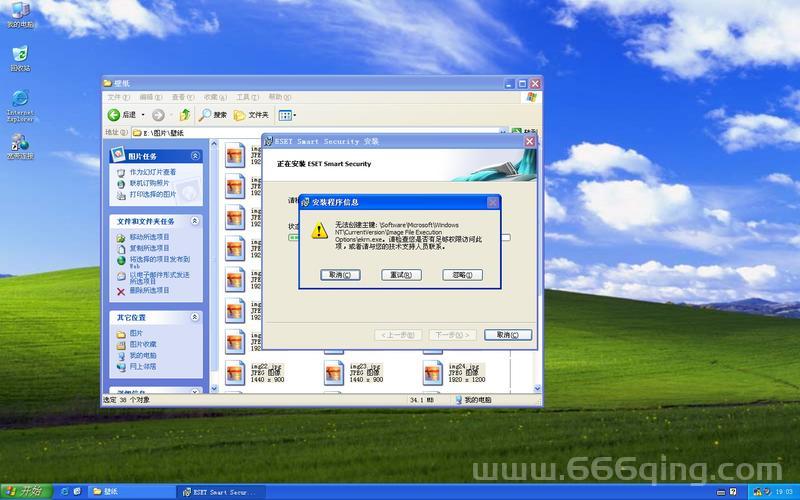Open the 查看 menu in Explorer
The image size is (800, 500).
pyautogui.click(x=183, y=97)
